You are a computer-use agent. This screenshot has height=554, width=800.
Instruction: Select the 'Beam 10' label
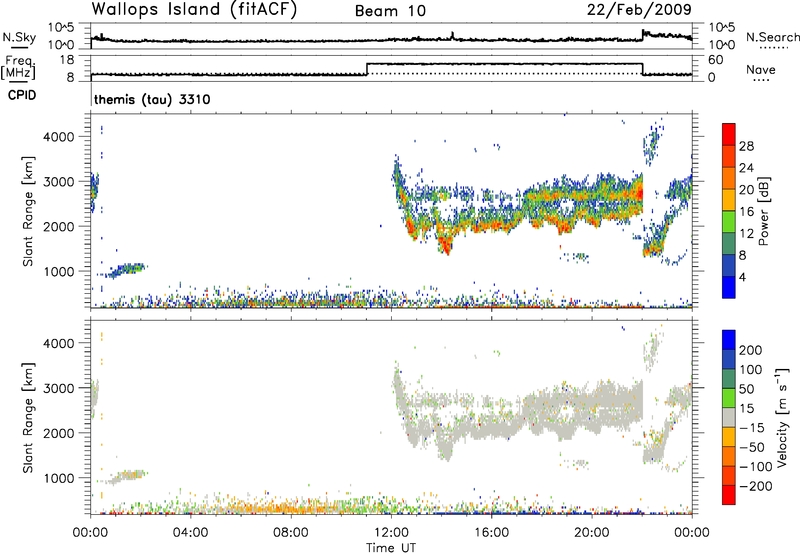click(390, 11)
